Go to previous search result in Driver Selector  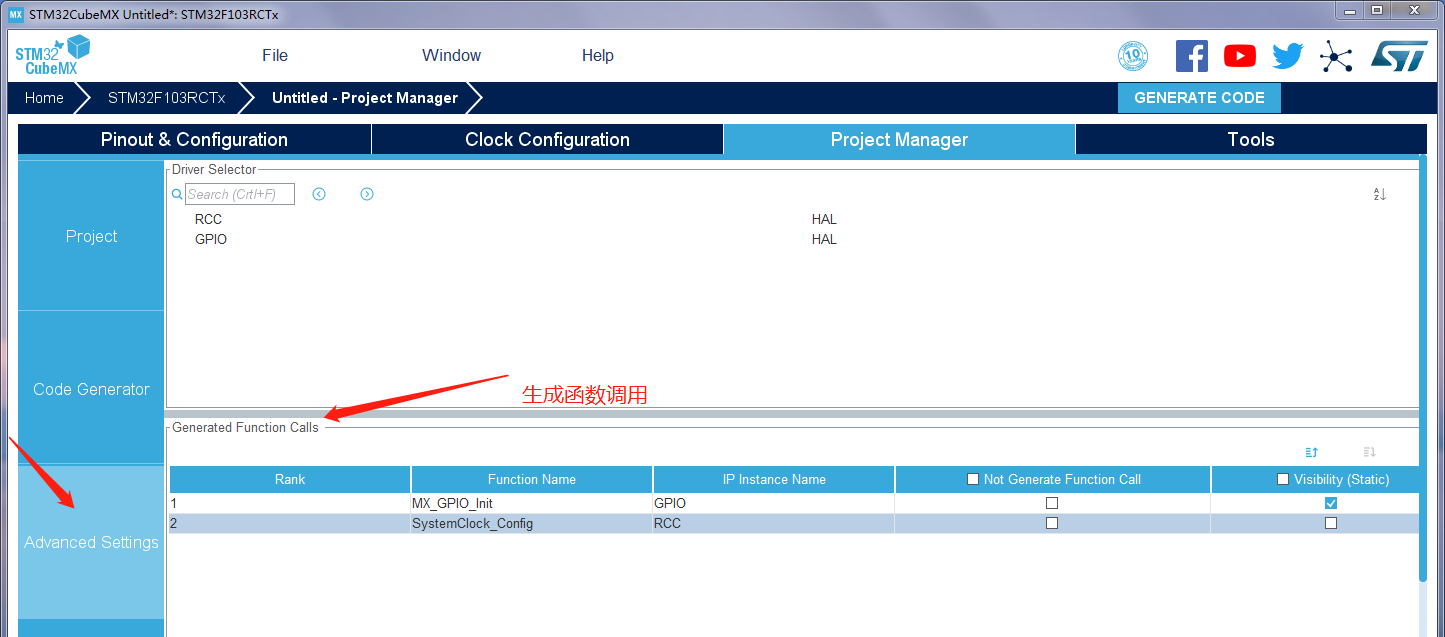pyautogui.click(x=319, y=194)
